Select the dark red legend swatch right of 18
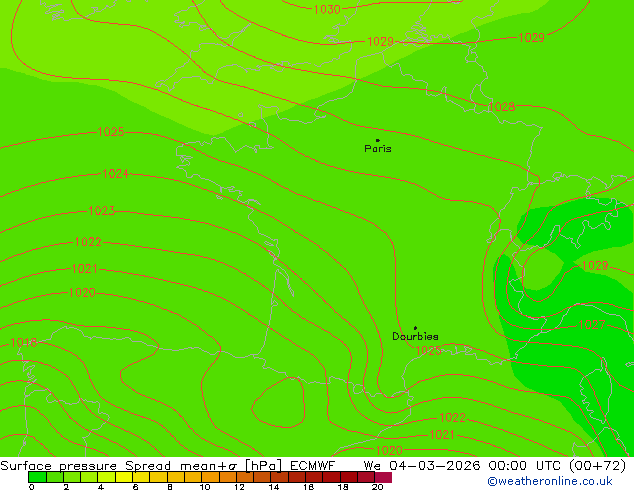This screenshot has height=490, width=634. (349, 477)
